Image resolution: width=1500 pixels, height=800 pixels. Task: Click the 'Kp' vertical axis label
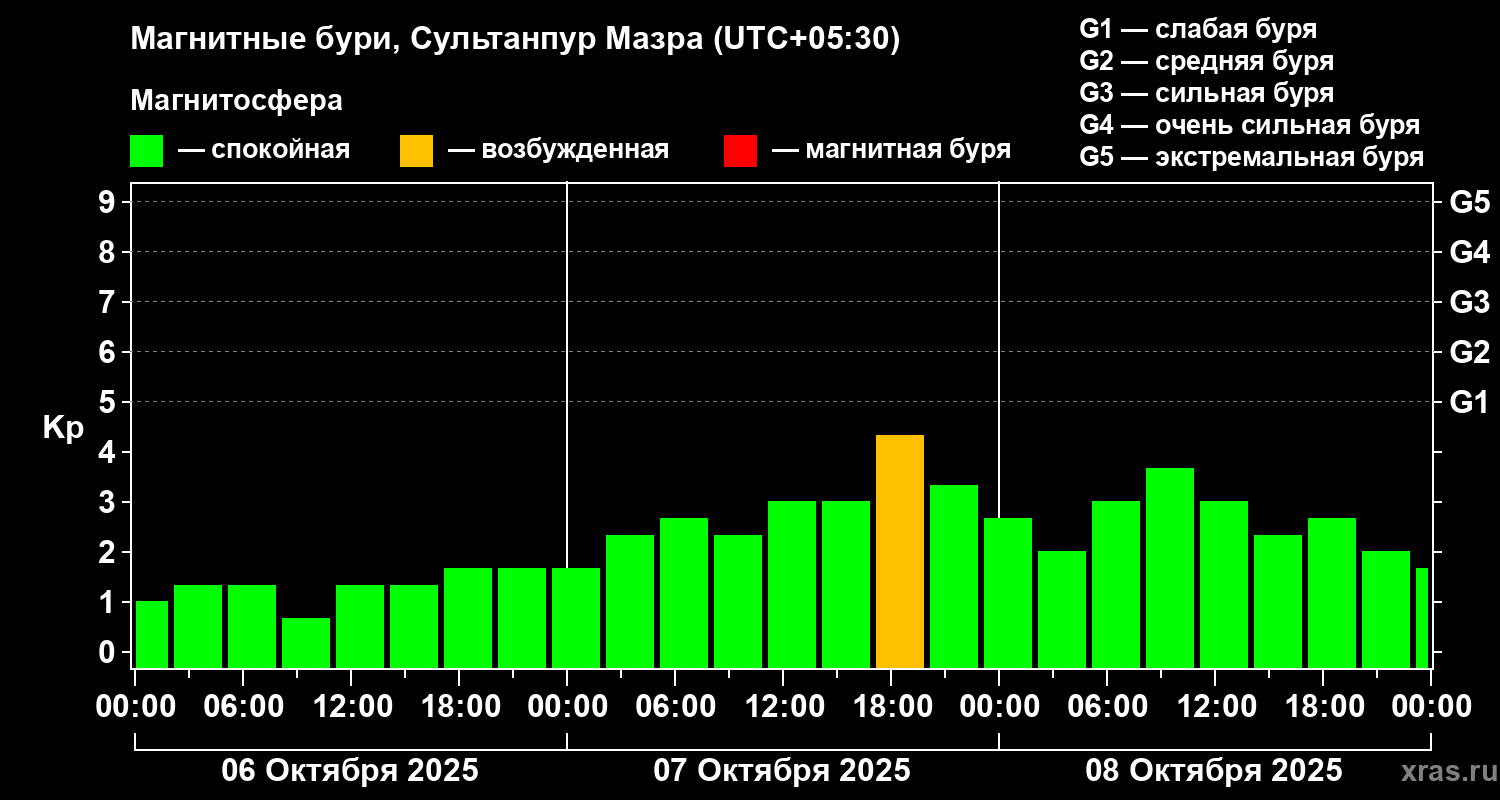click(63, 428)
